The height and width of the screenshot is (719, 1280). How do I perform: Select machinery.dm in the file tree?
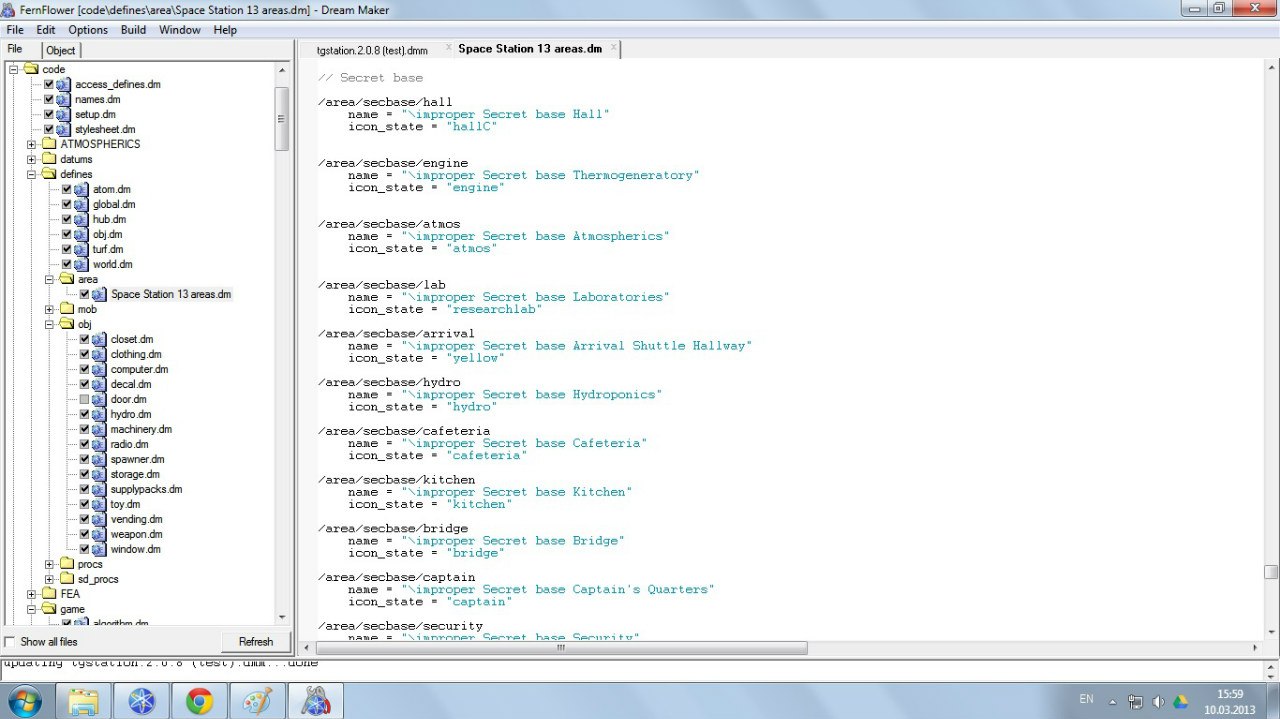[x=141, y=429]
